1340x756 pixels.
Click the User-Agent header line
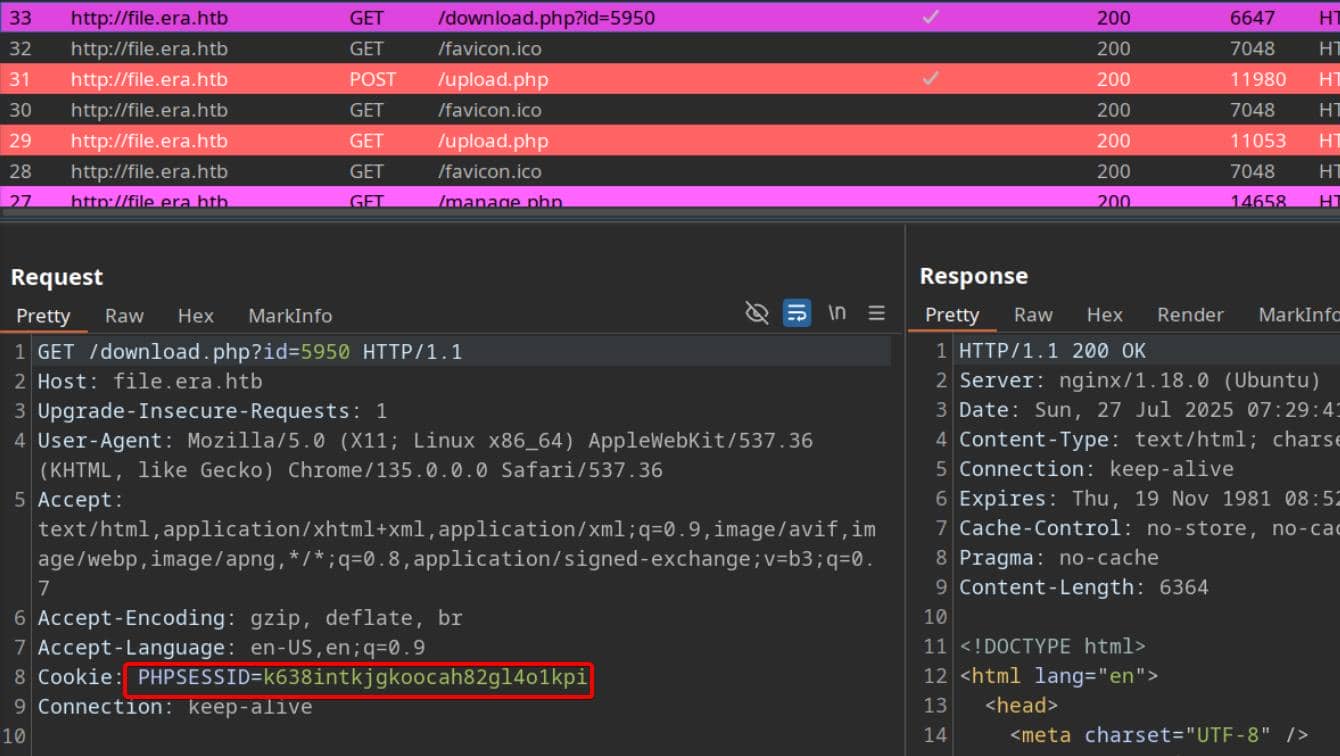coord(425,455)
